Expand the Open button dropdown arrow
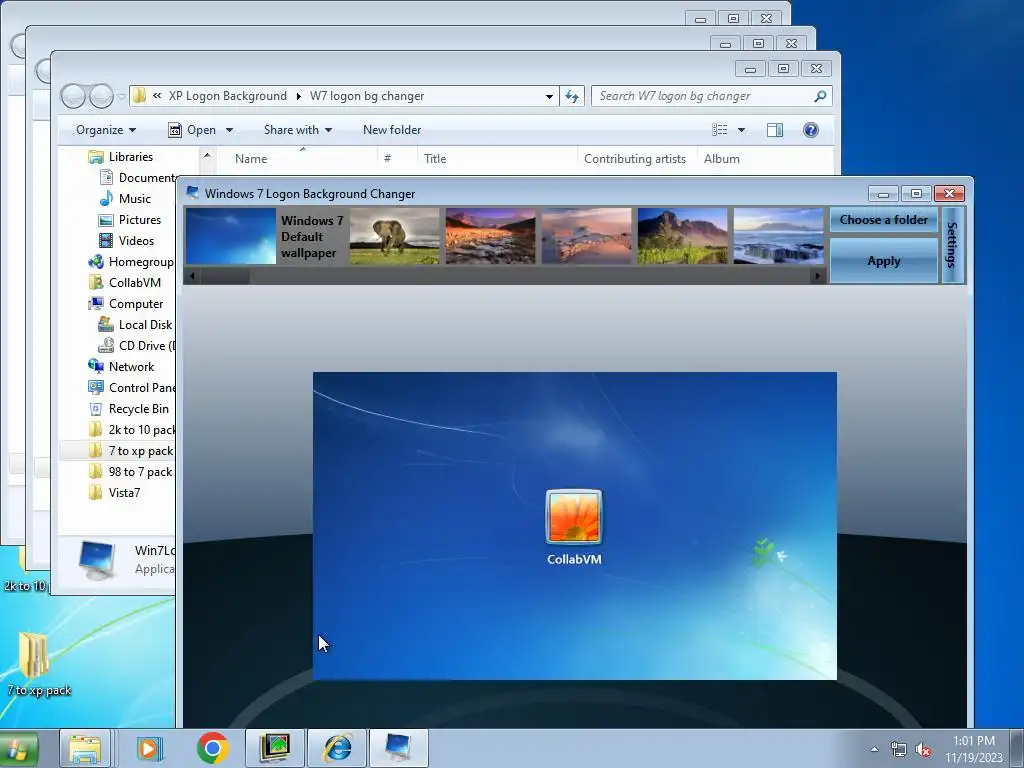1024x768 pixels. pyautogui.click(x=229, y=130)
